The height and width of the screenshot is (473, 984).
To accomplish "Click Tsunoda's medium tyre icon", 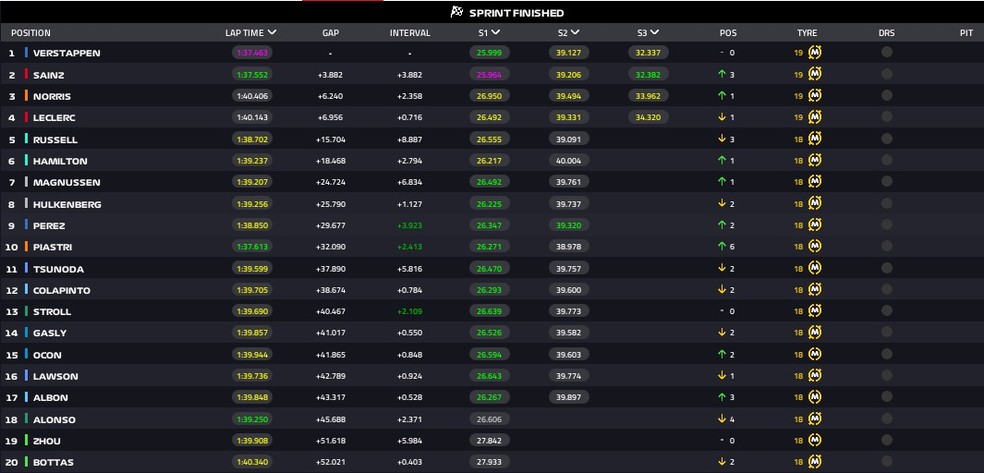I will pos(815,268).
